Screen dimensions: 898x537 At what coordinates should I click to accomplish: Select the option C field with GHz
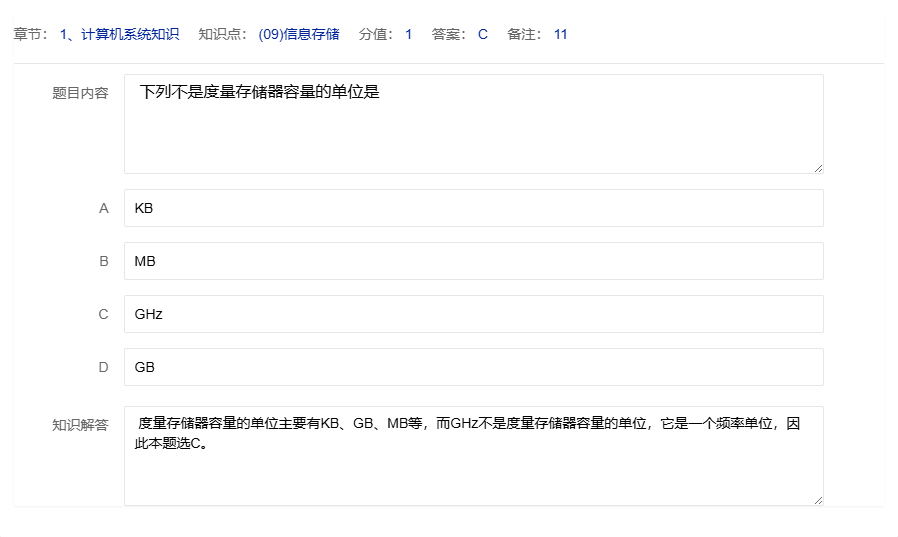[x=473, y=314]
